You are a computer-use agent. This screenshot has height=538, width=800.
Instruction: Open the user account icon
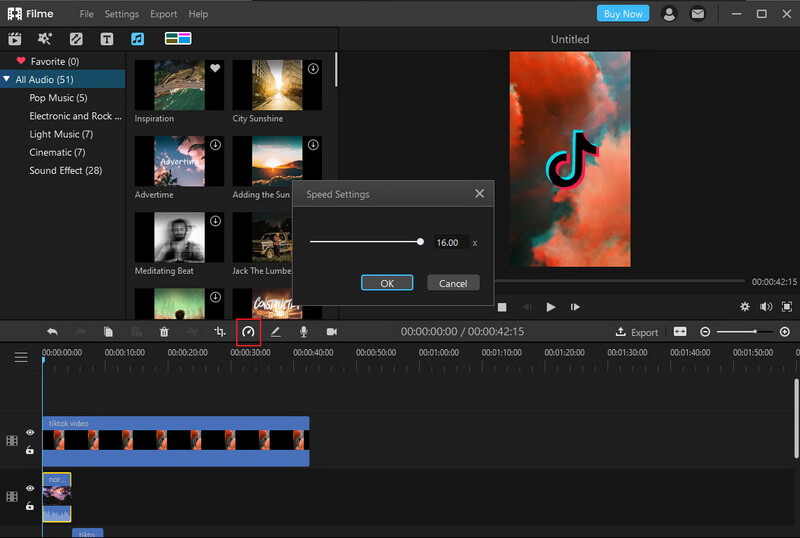[669, 14]
